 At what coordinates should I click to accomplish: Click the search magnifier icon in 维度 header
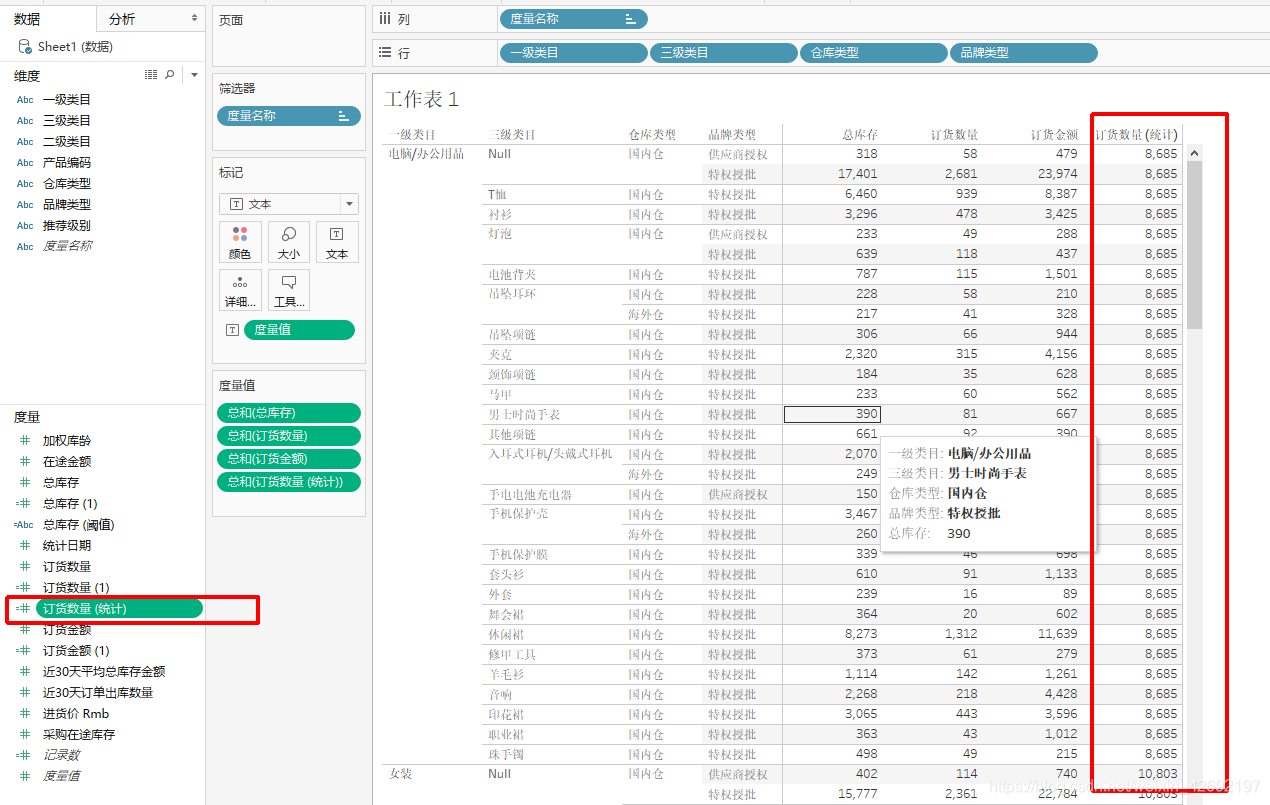[x=170, y=75]
